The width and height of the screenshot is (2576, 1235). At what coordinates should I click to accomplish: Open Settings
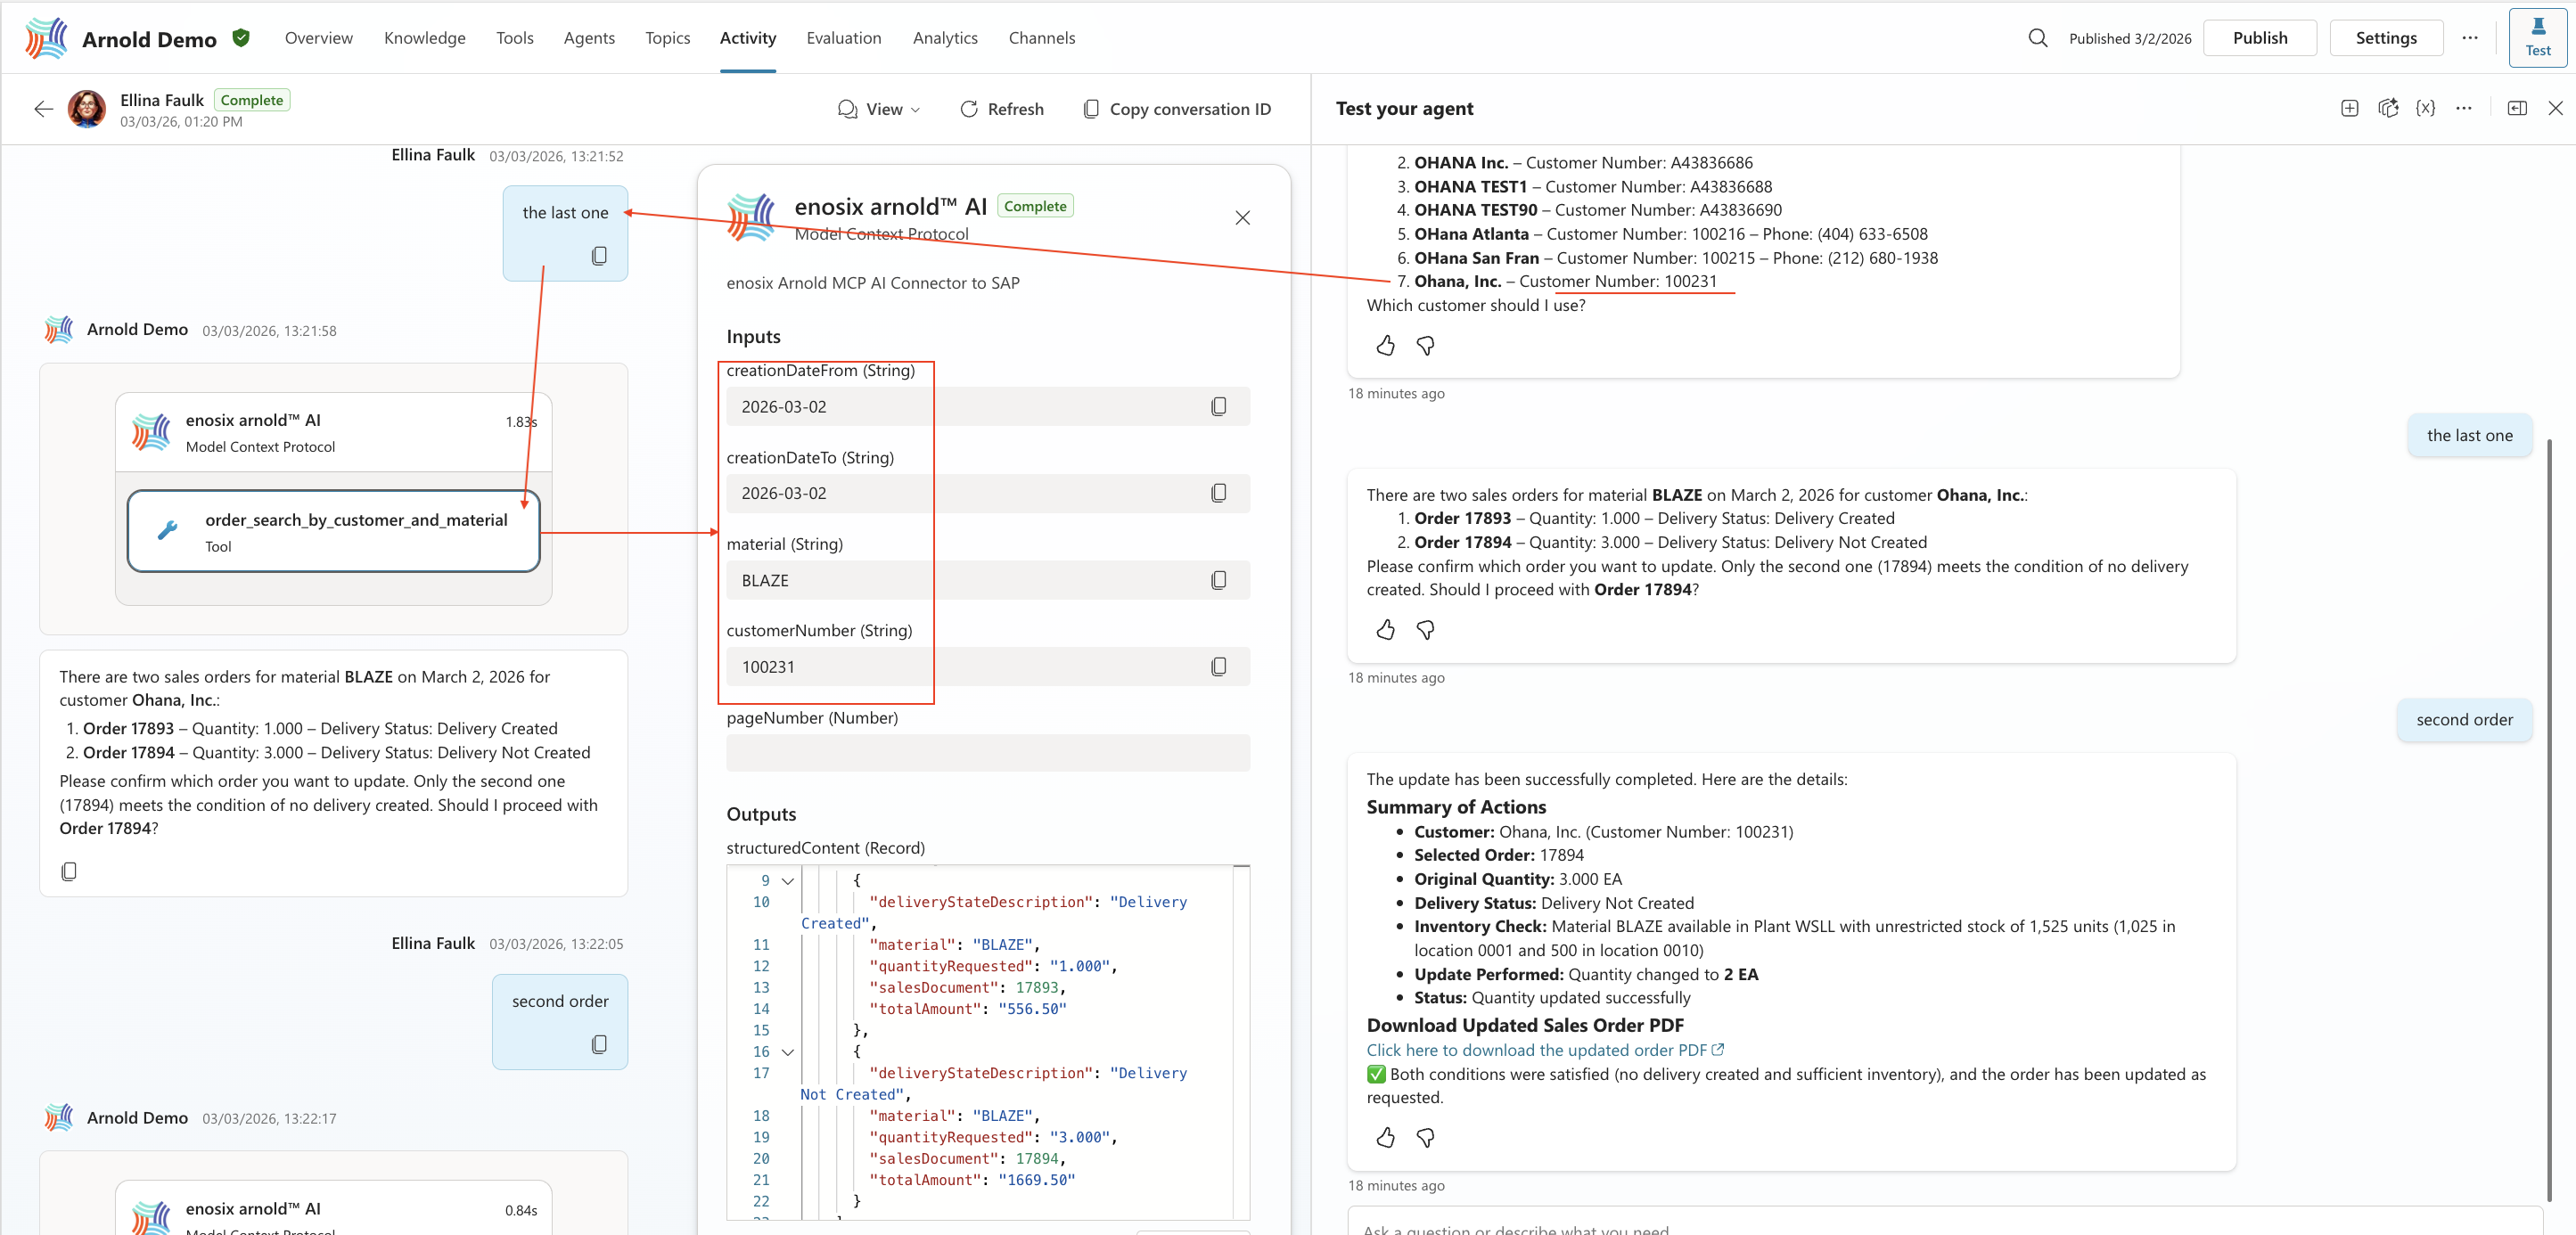[2385, 38]
